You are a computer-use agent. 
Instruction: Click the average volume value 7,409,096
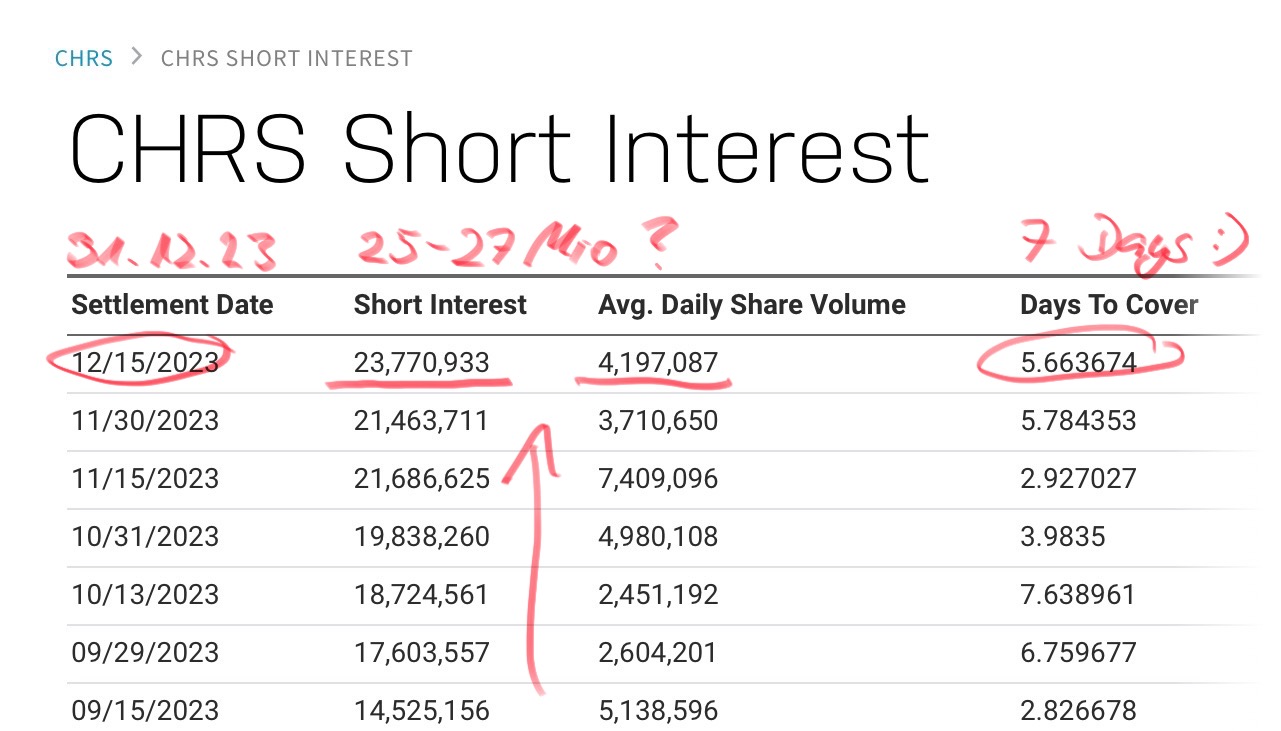[658, 479]
